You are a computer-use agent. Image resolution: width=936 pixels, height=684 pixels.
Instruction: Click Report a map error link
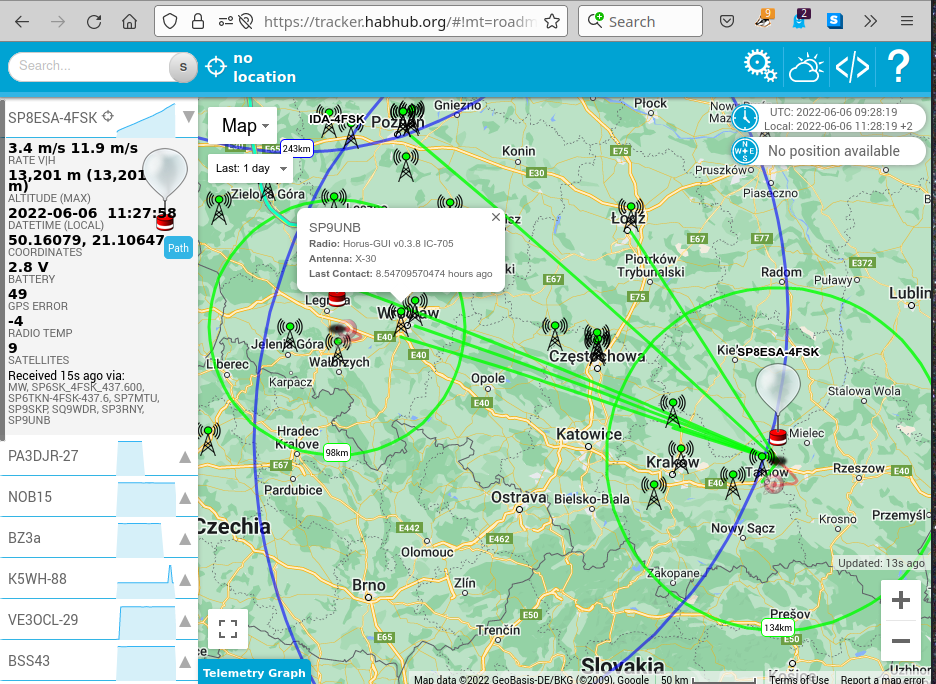coord(883,679)
